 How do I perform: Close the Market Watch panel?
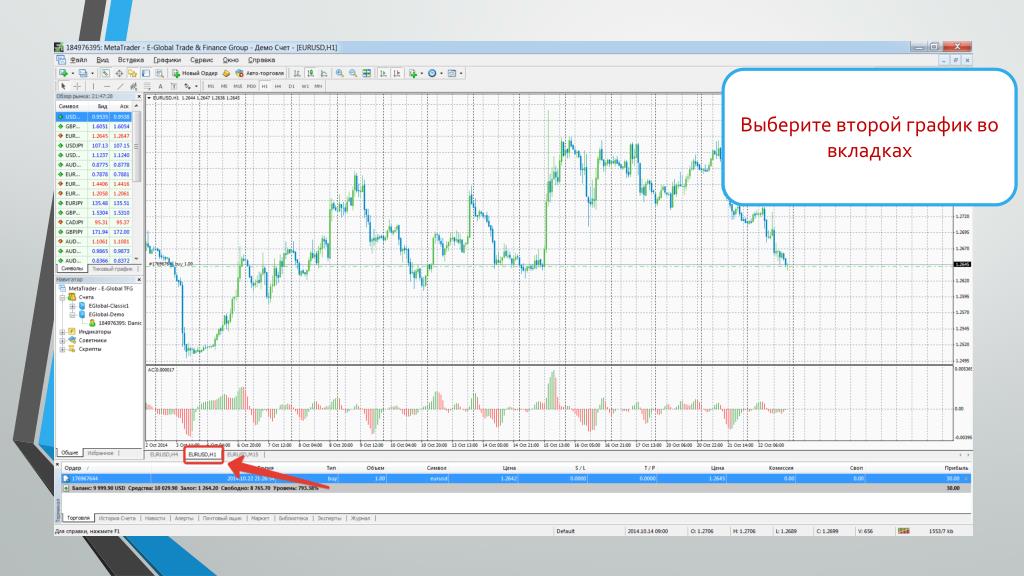pyautogui.click(x=138, y=96)
